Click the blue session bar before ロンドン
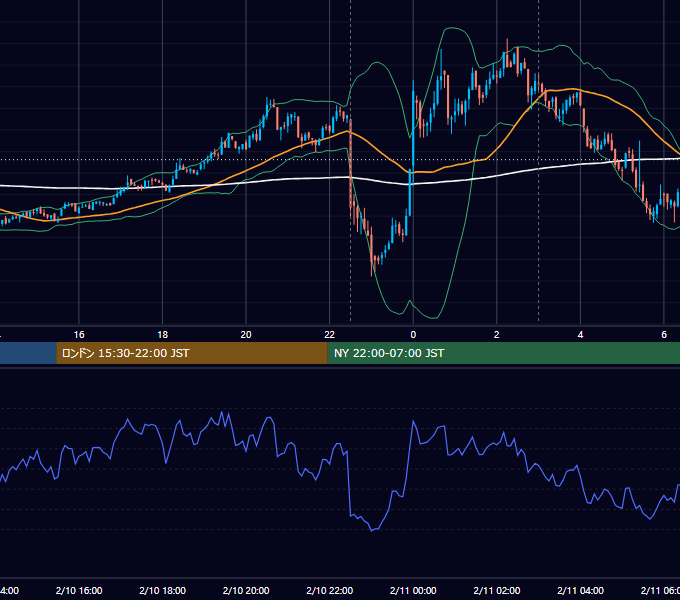 tap(28, 353)
